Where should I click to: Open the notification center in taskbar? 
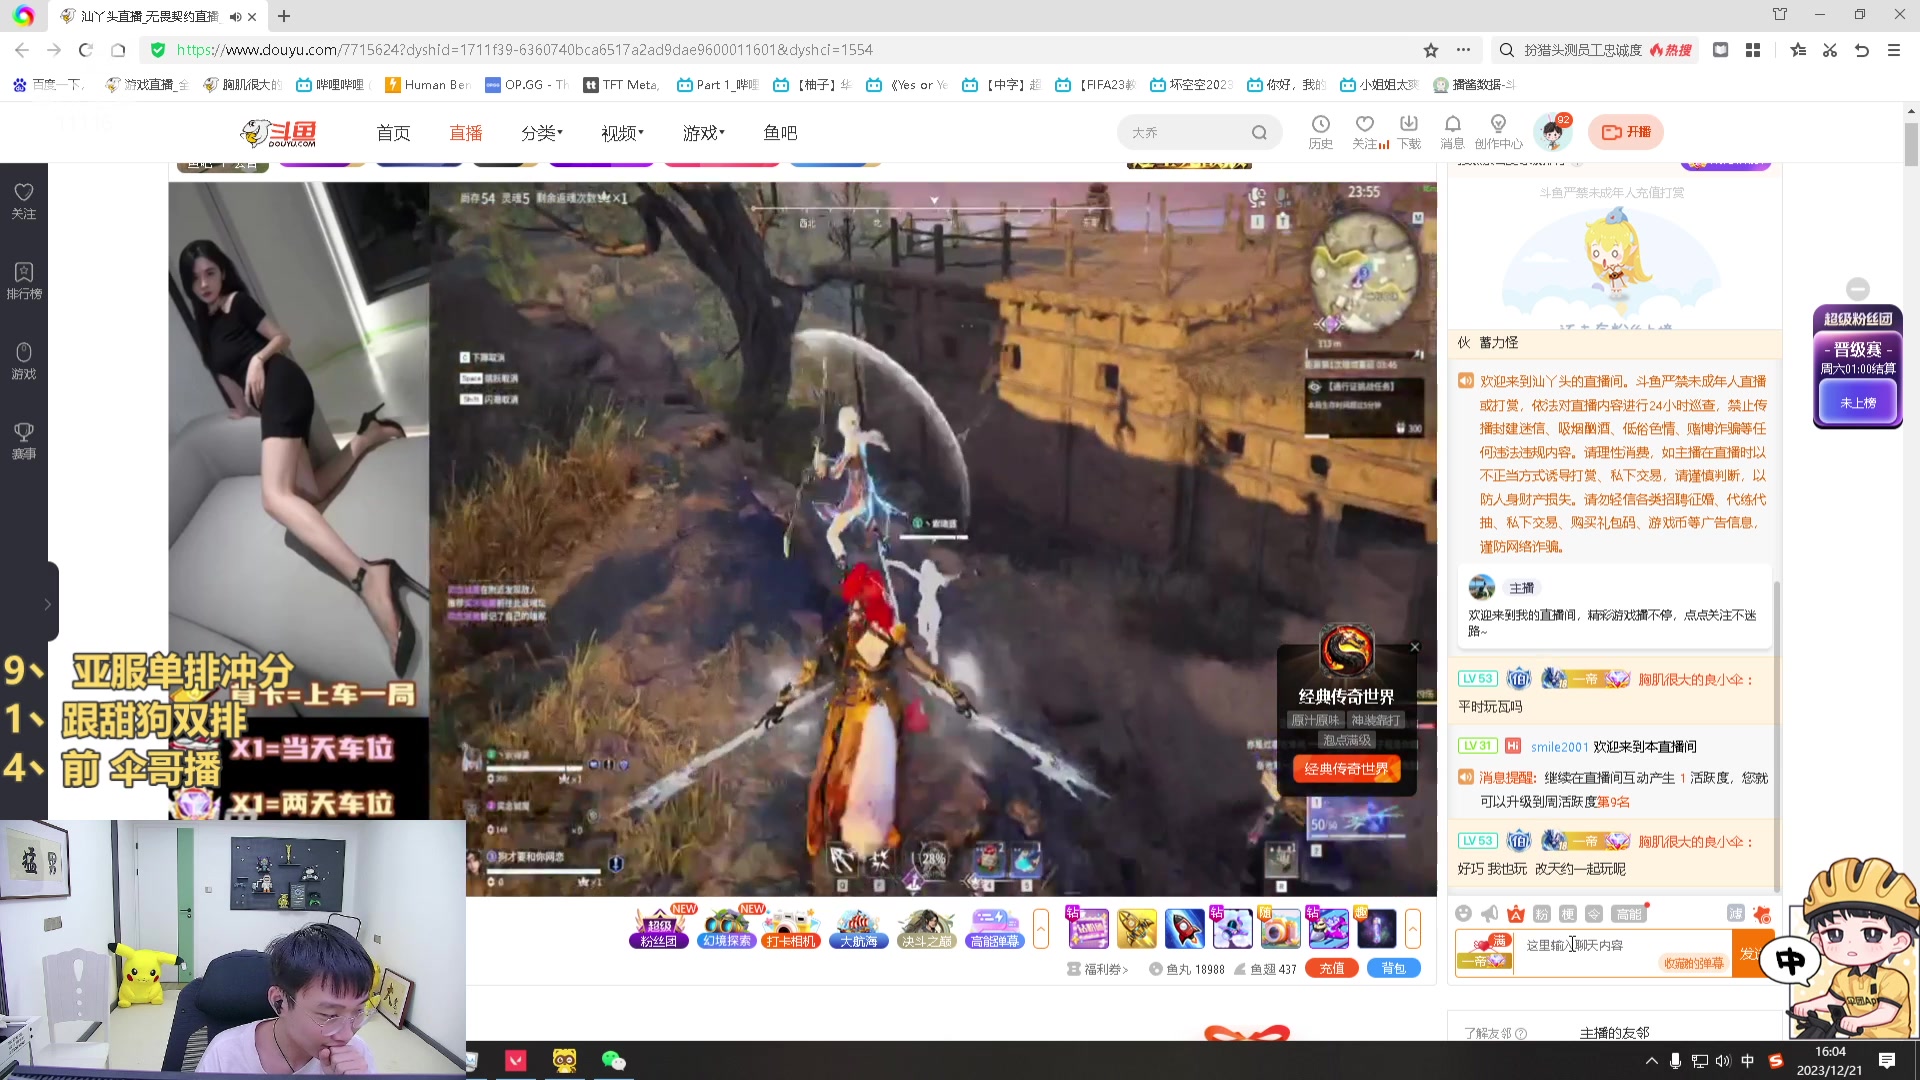(x=1887, y=1061)
